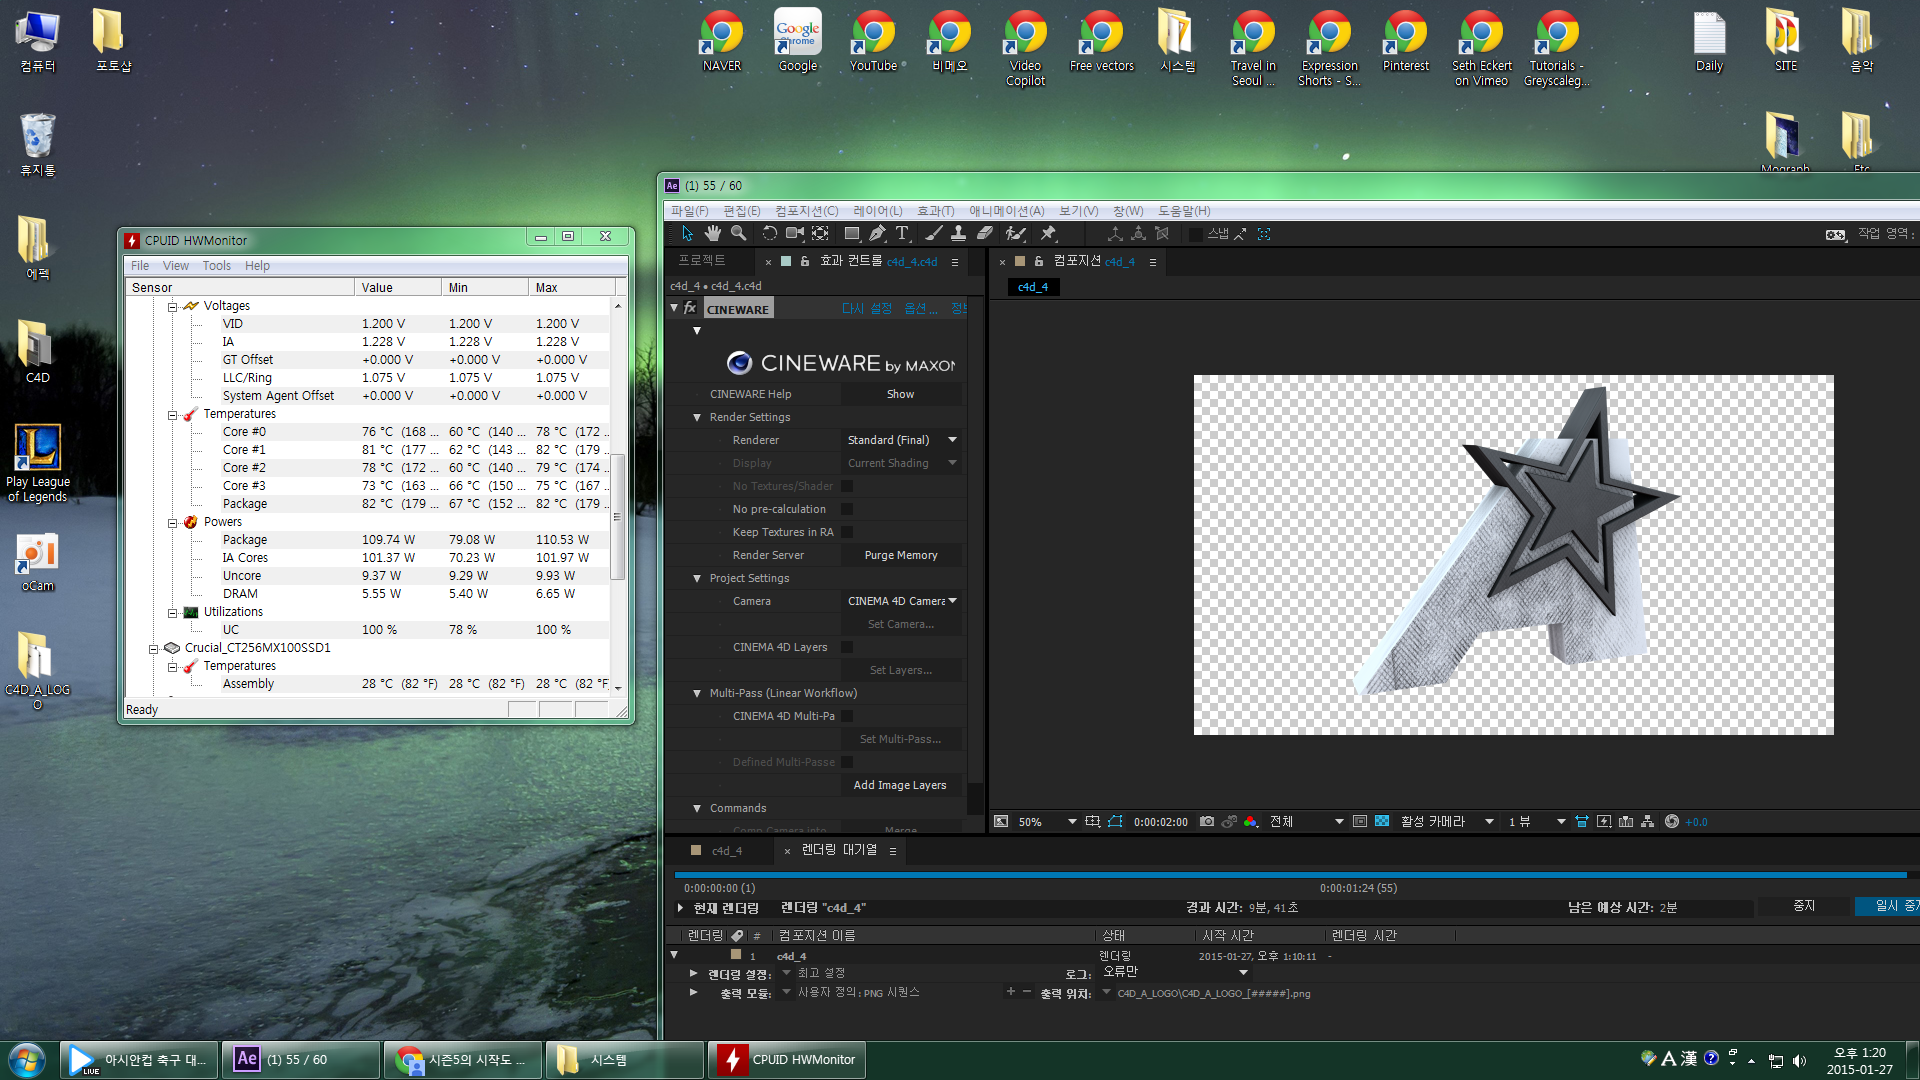Toggle the transparency grid button

coord(1382,822)
